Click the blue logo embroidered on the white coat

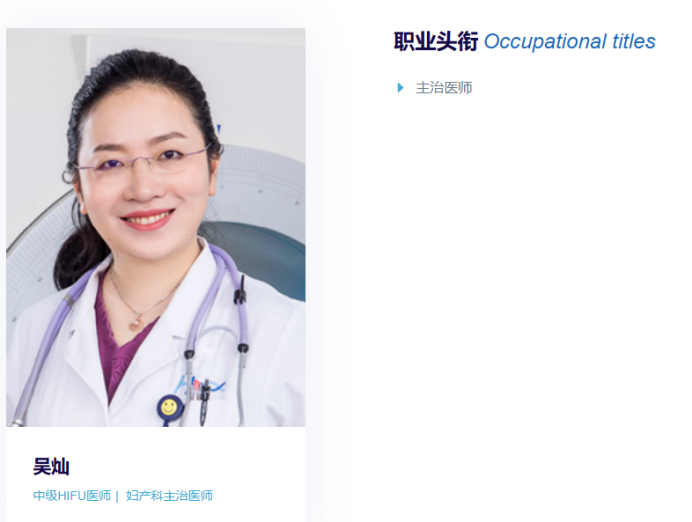201,385
